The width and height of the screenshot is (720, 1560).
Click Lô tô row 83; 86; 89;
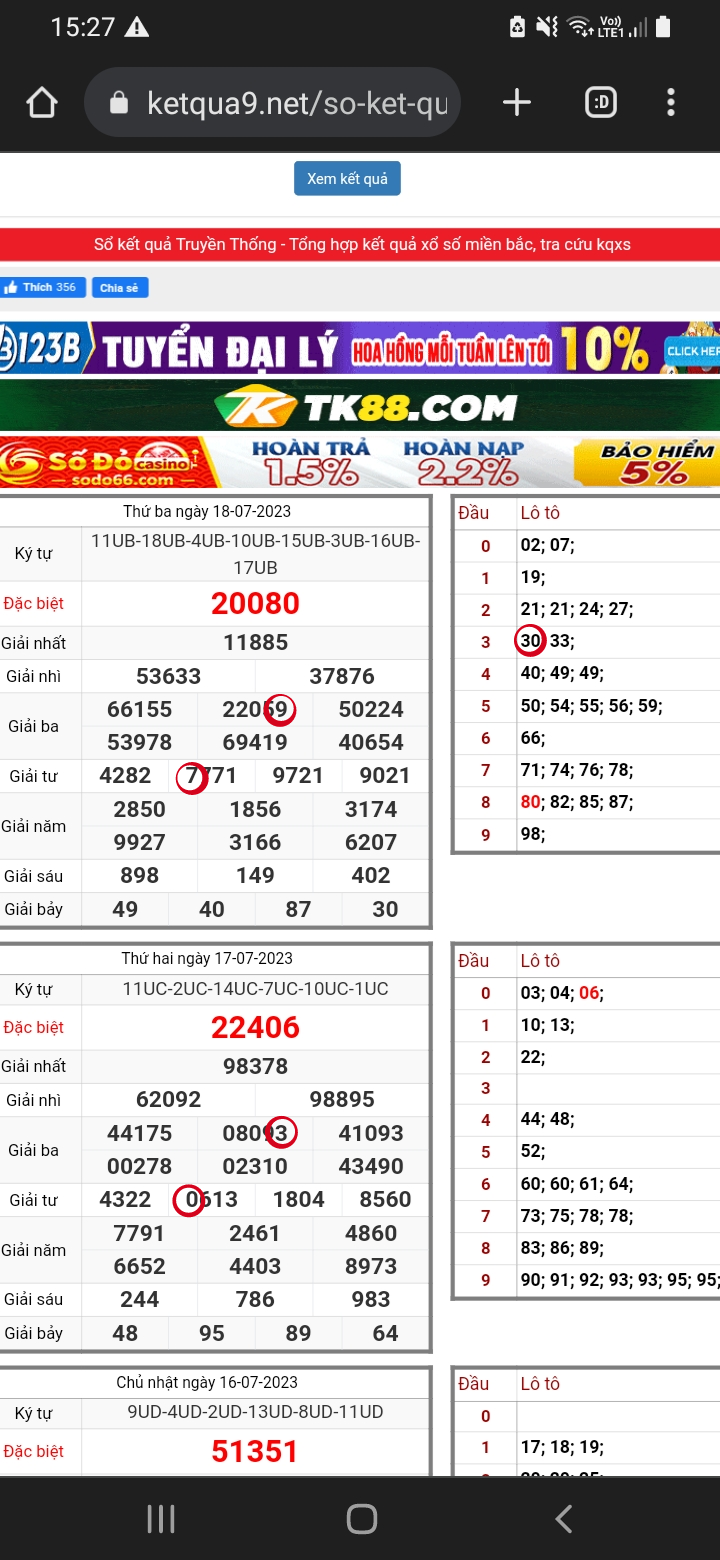coord(562,1248)
